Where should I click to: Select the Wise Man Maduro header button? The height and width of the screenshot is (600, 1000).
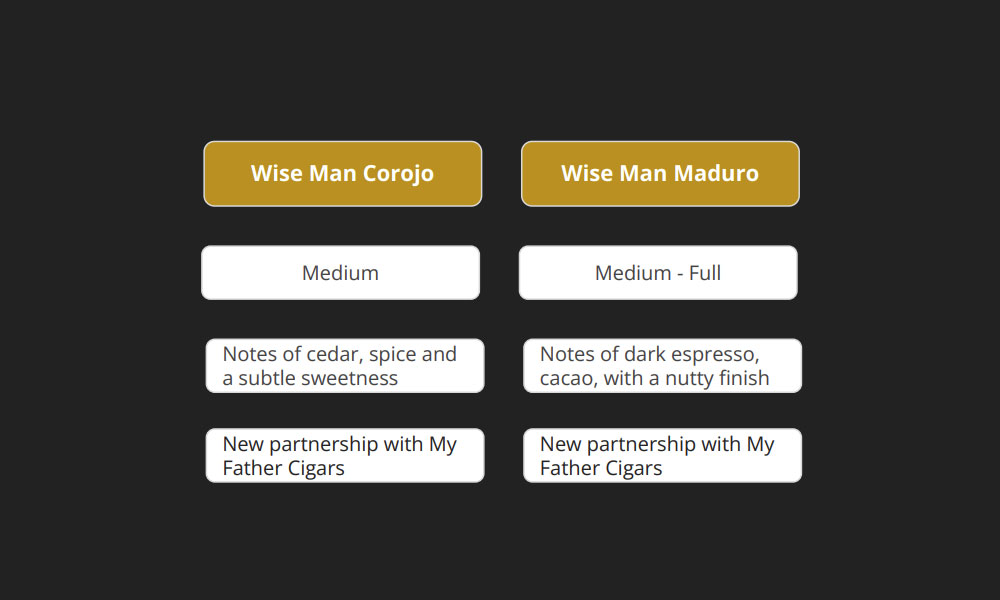[660, 173]
